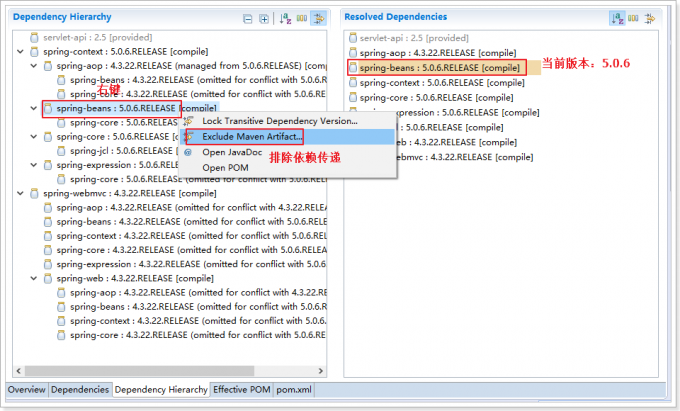Click jar icon beside spring-beans 5.0.6 in hierarchy
Screen dimensions: 680x411
coord(49,108)
